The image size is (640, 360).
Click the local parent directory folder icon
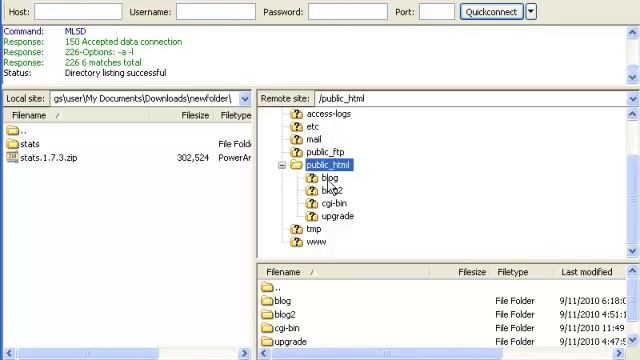13,131
